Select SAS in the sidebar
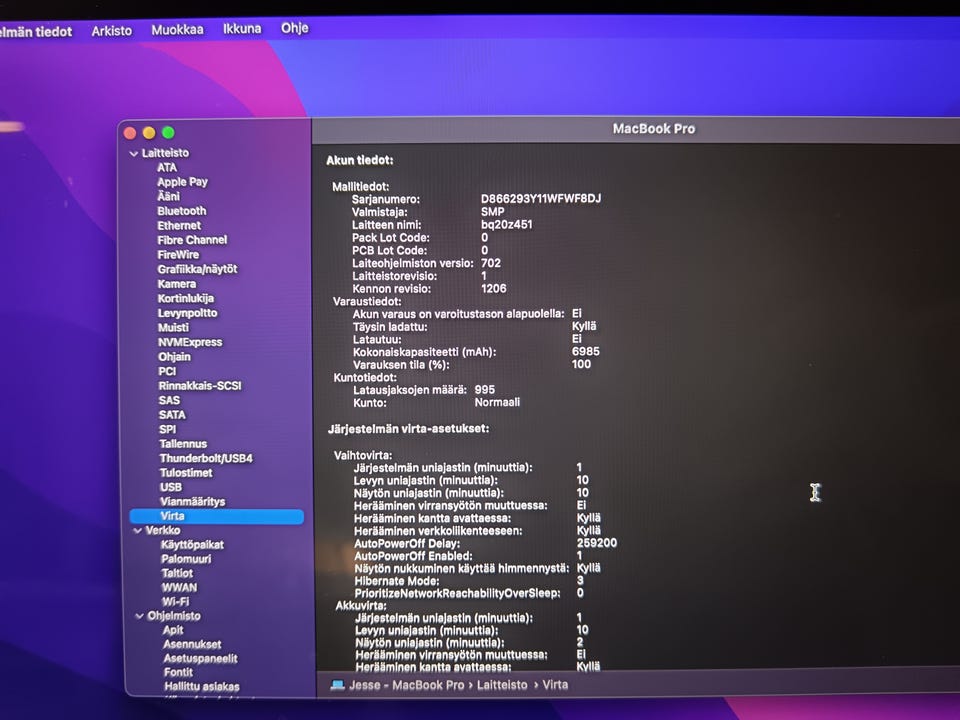Image resolution: width=960 pixels, height=720 pixels. [169, 400]
